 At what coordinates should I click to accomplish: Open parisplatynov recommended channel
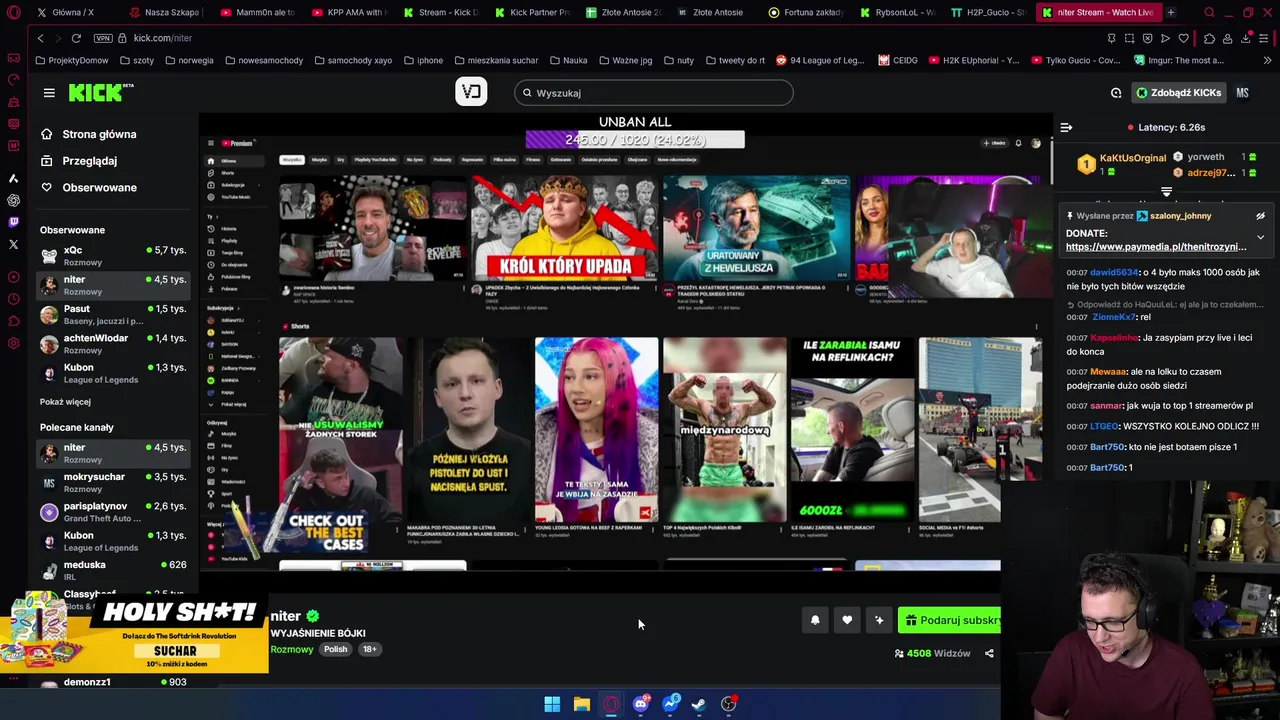point(112,512)
